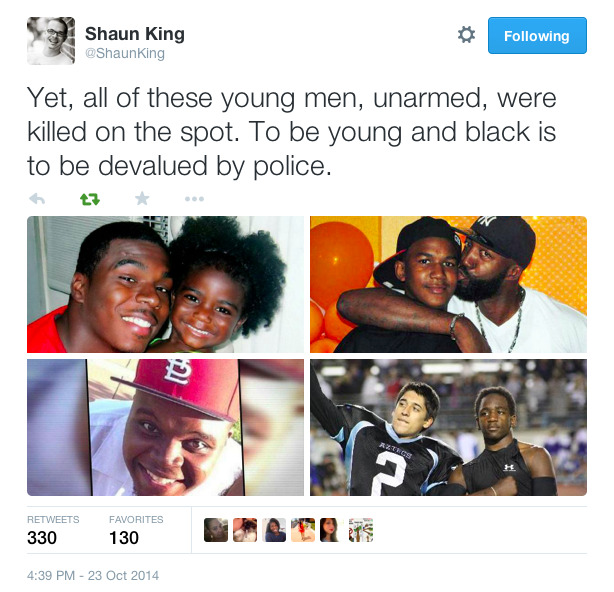Open the @ShaunKing handle link
Screen dimensions: 614x592
pos(125,53)
